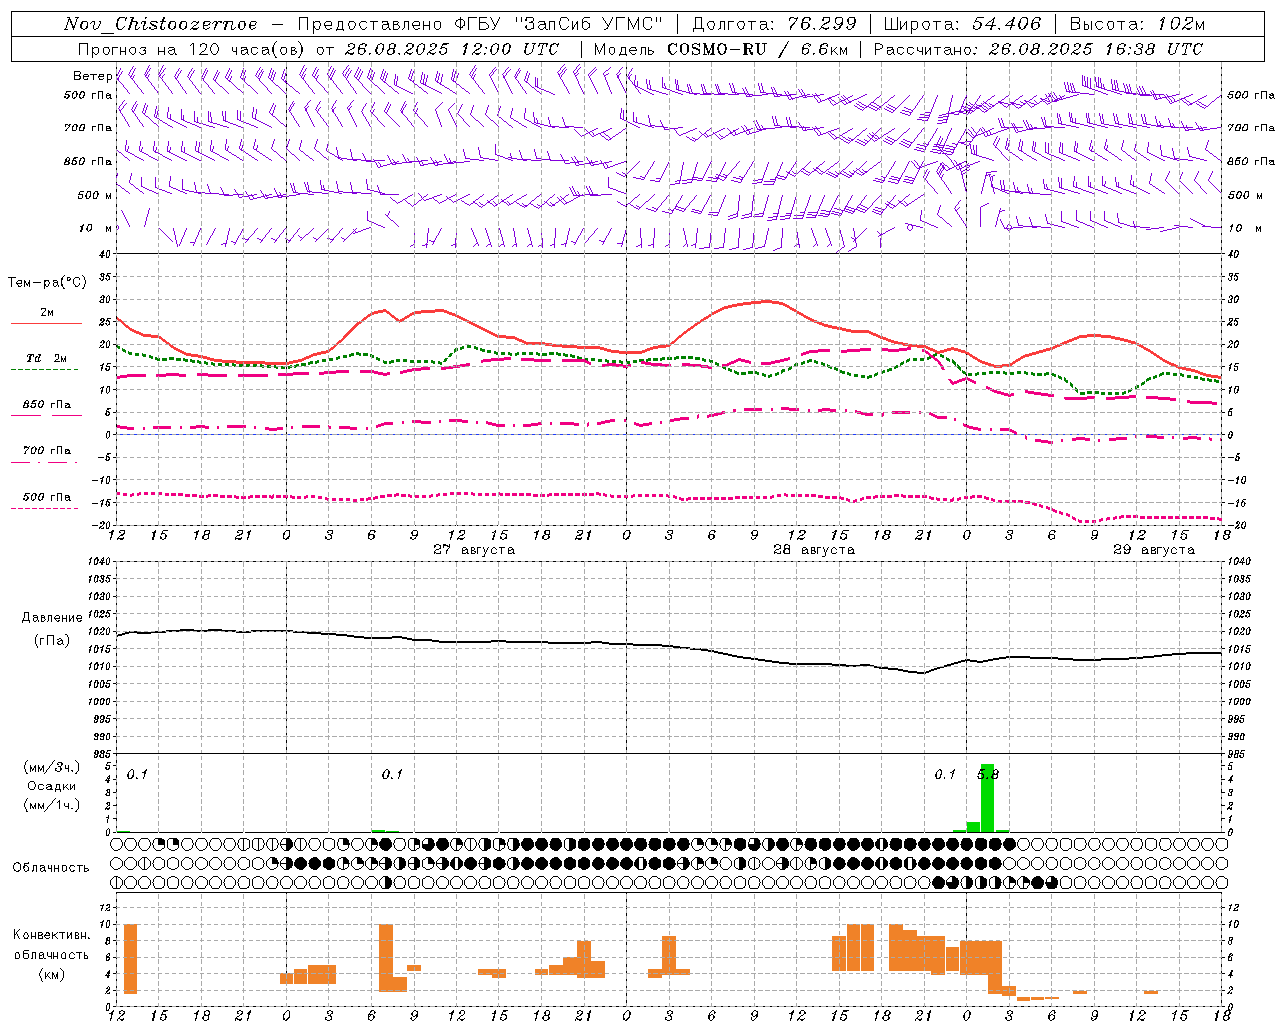Click the 500 м wind level label on the left
This screenshot has height=1024, width=1280.
click(x=95, y=195)
